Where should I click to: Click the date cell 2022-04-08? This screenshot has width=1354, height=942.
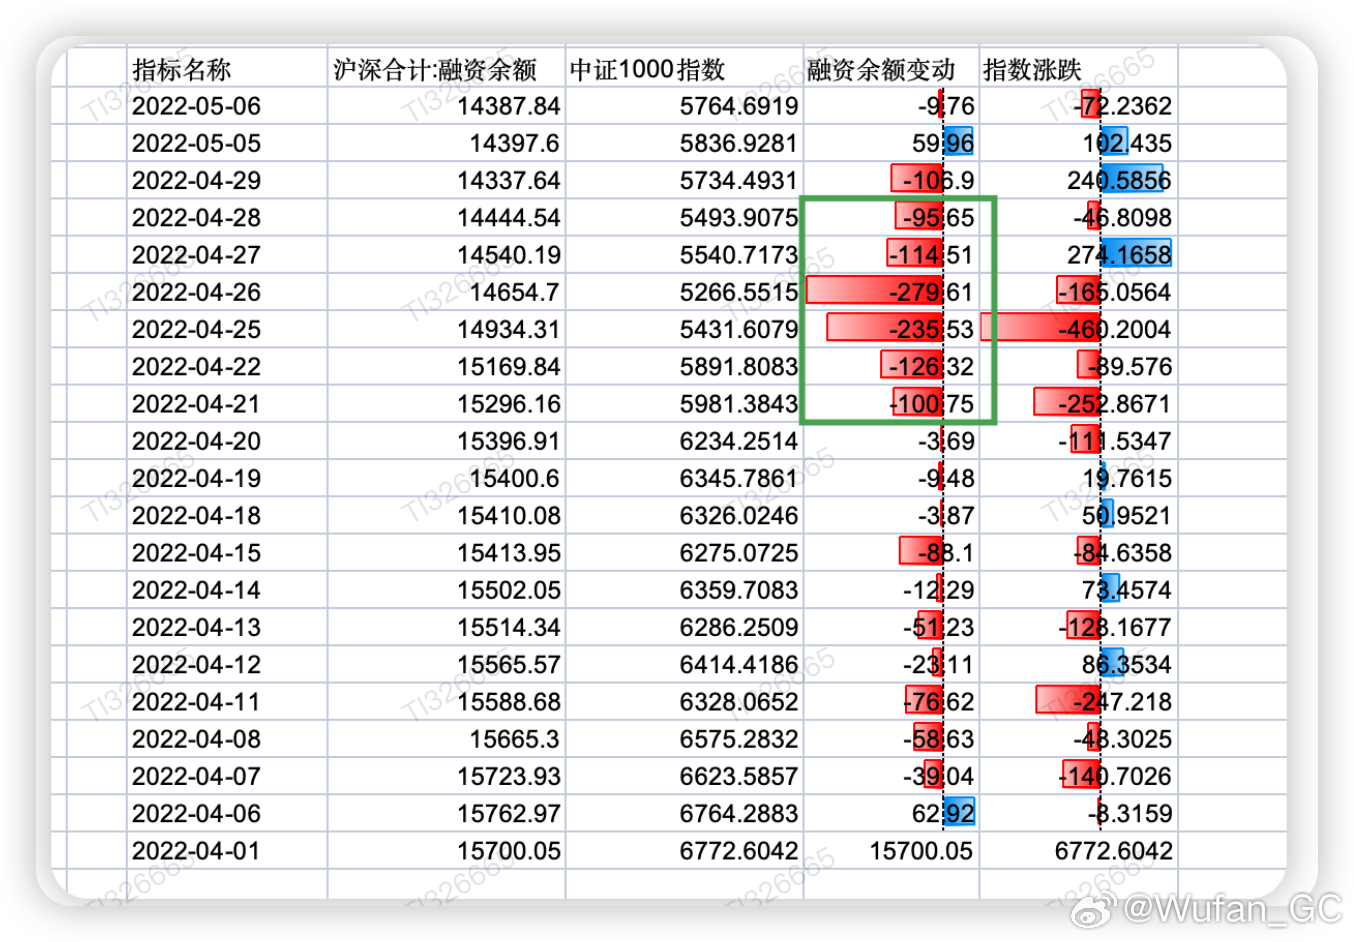coord(227,739)
